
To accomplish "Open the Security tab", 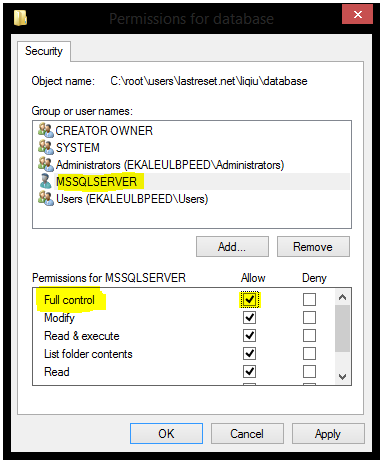I will click(44, 51).
